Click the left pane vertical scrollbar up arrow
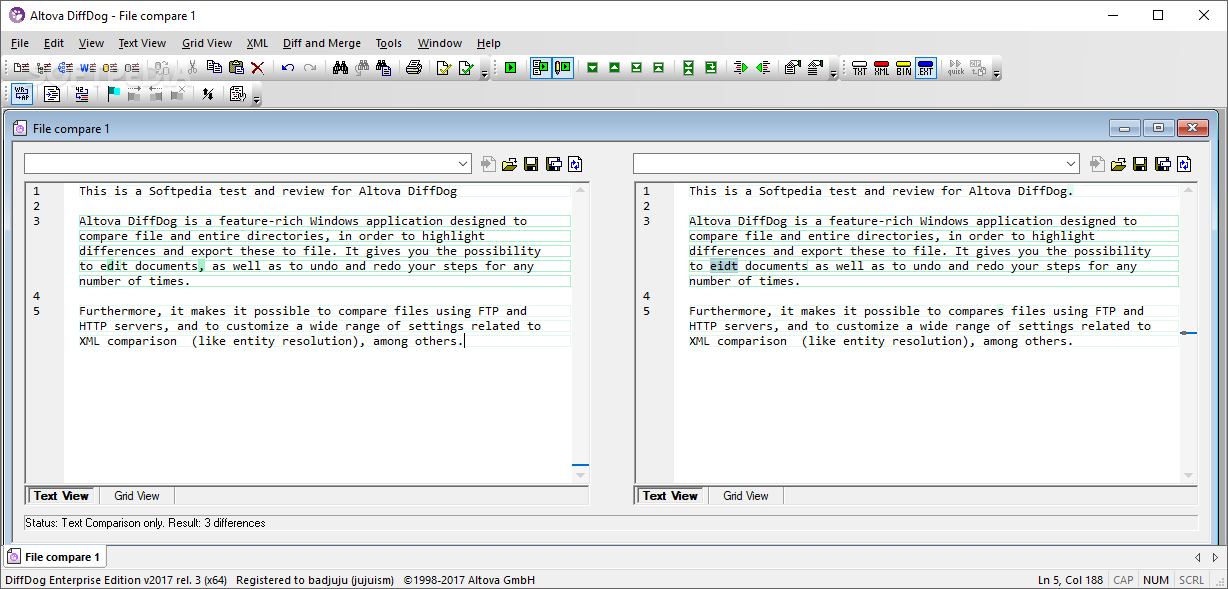1228x589 pixels. click(580, 190)
